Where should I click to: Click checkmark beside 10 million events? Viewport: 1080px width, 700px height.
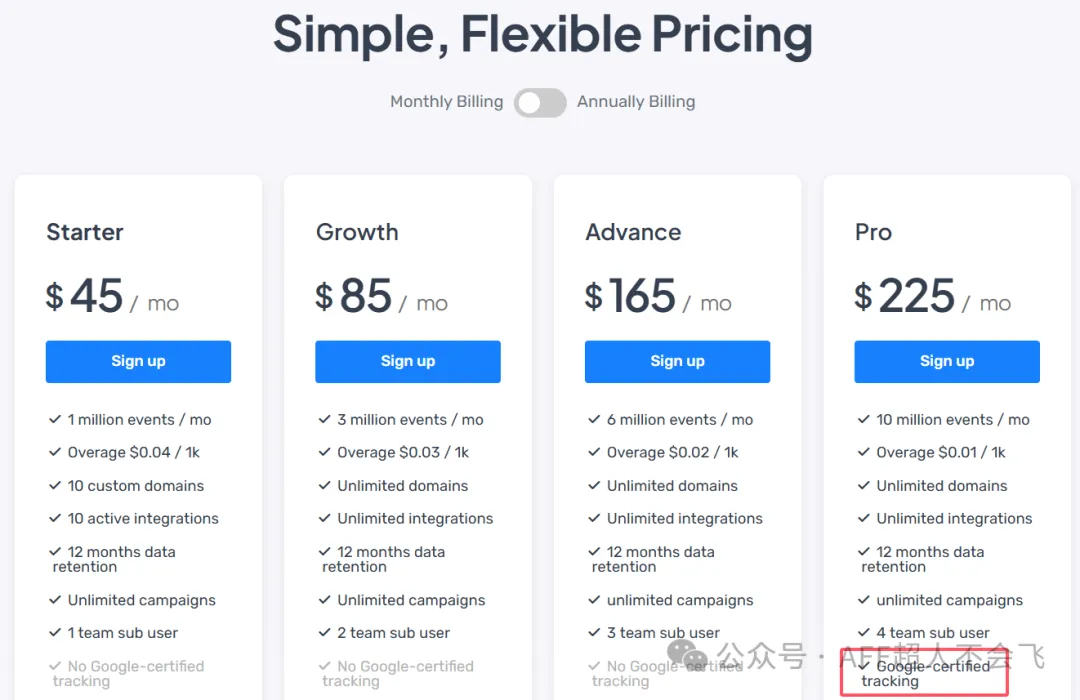coord(864,420)
